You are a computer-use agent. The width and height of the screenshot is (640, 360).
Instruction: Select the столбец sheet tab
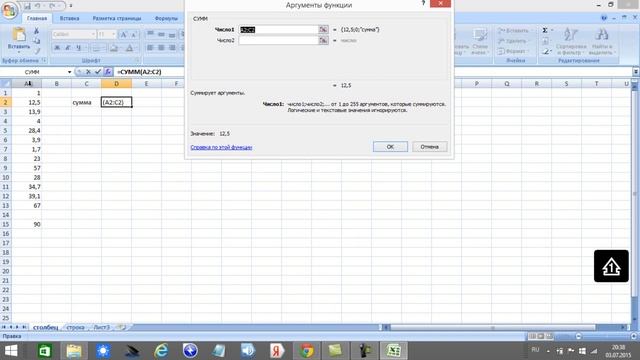[x=45, y=327]
